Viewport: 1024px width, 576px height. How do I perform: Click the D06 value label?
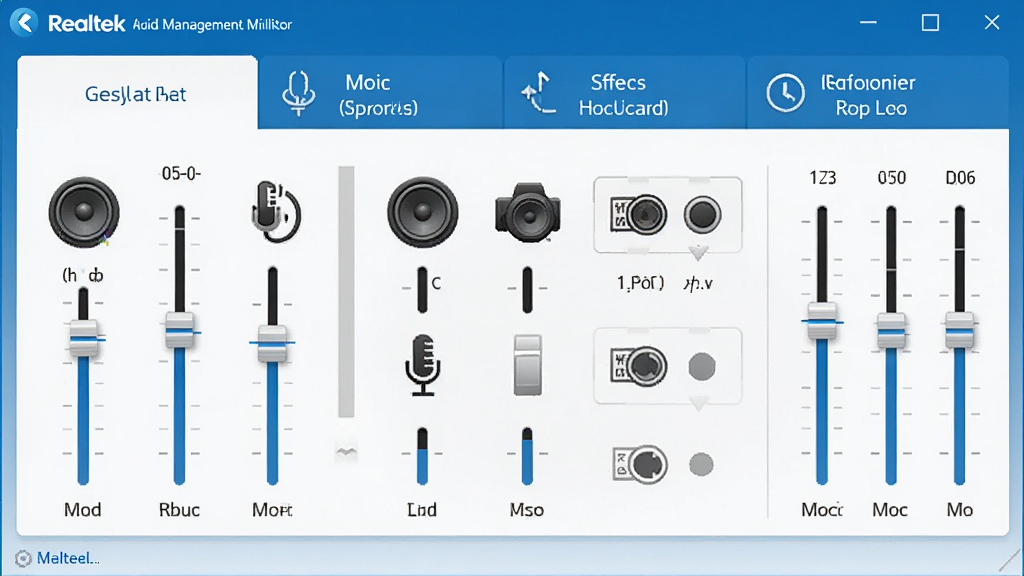960,178
